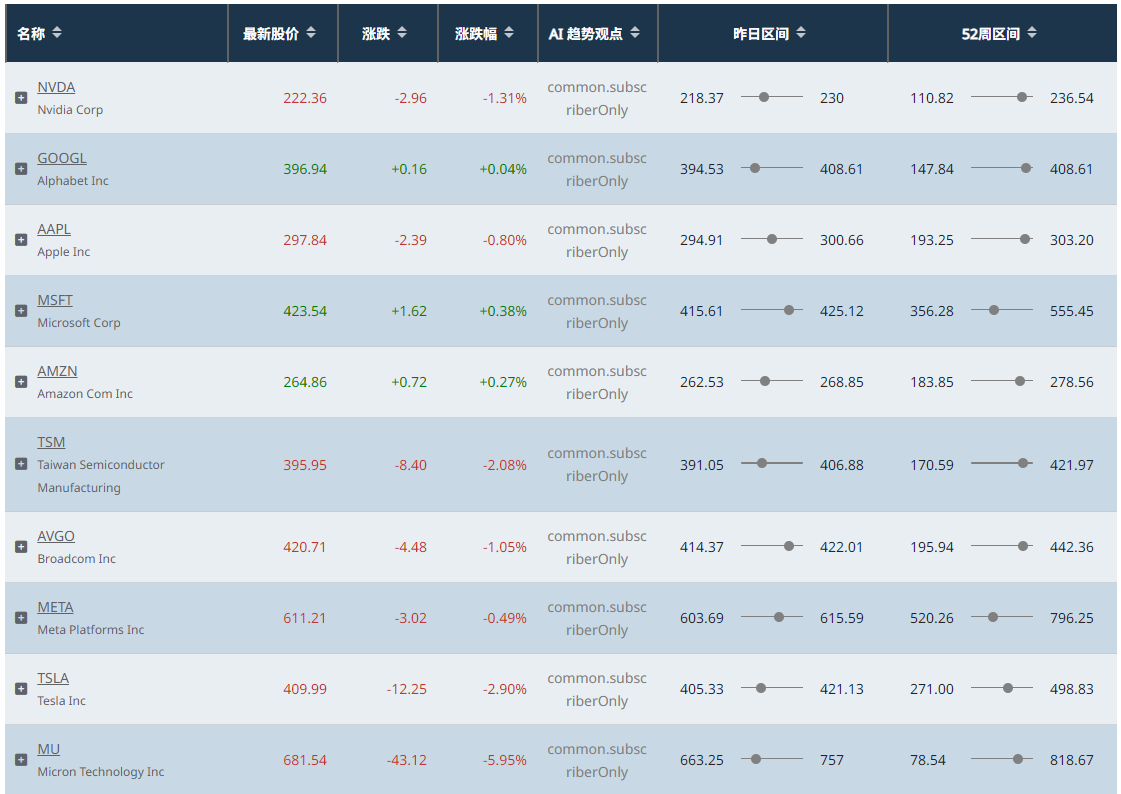Open the TSLA ticker link
This screenshot has height=794, width=1121.
coord(53,678)
